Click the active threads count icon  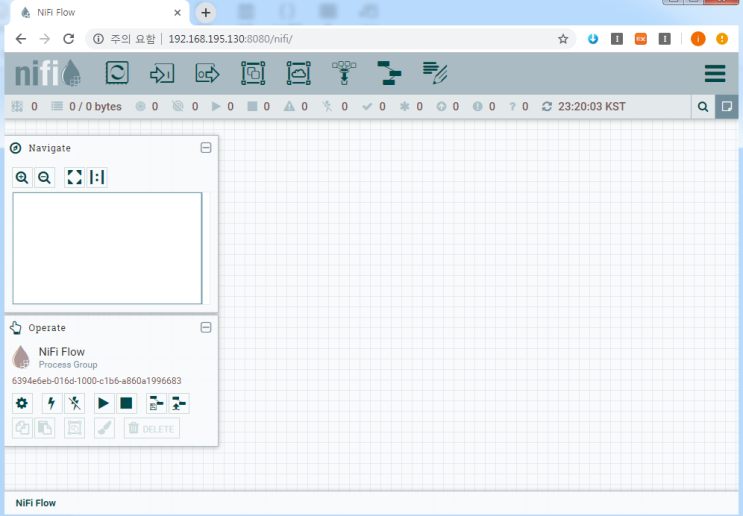click(x=17, y=107)
